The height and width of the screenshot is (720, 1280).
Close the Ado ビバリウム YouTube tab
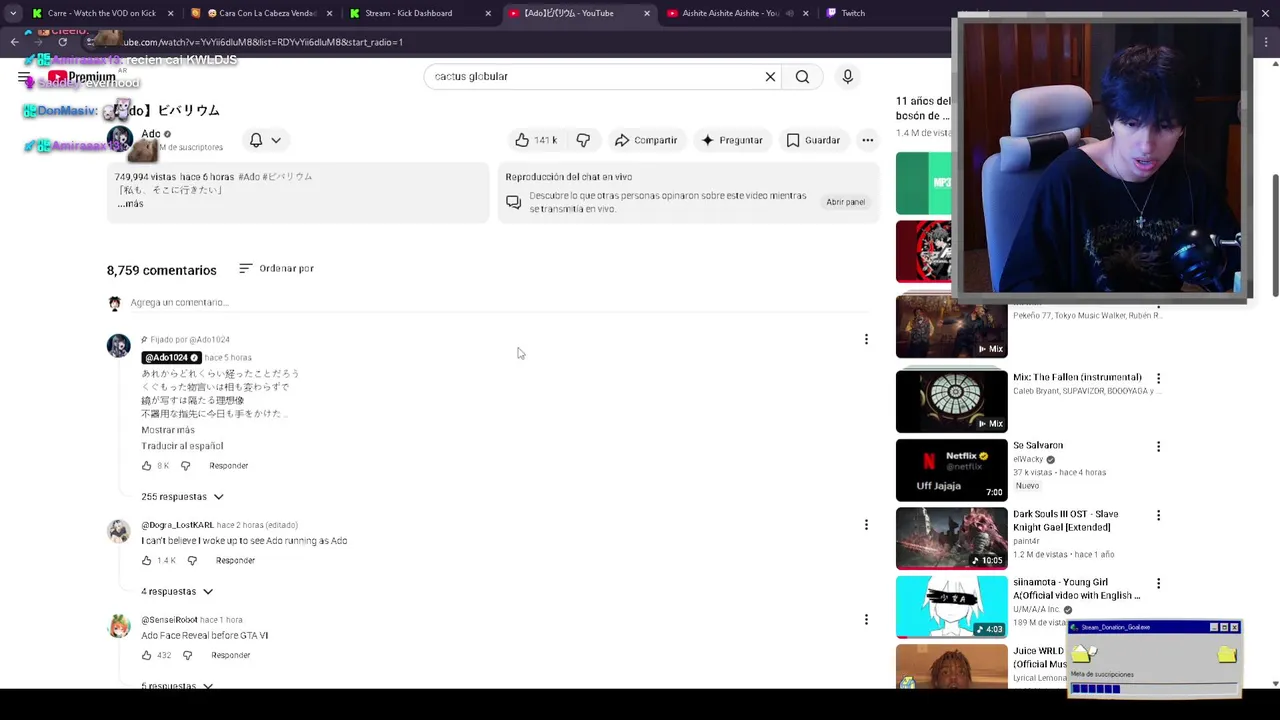(x=647, y=13)
